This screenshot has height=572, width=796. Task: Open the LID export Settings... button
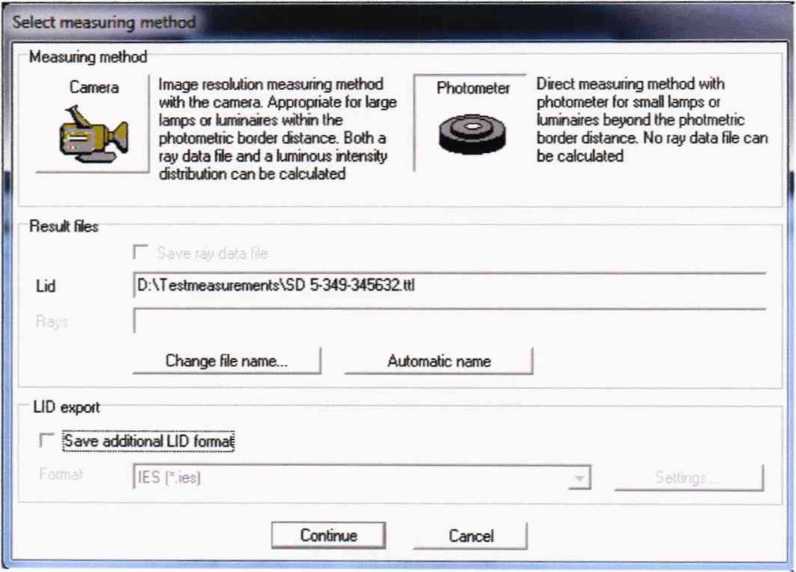(x=688, y=479)
